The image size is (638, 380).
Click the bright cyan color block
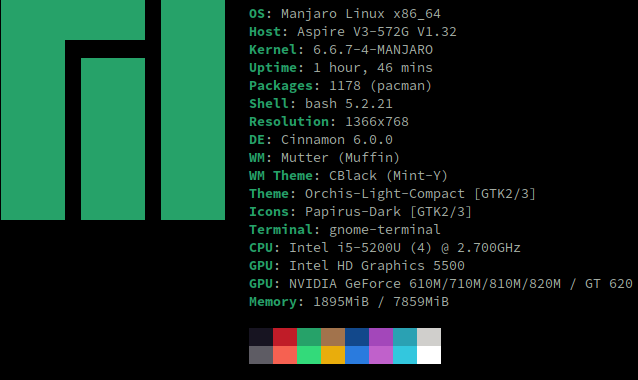pyautogui.click(x=405, y=355)
